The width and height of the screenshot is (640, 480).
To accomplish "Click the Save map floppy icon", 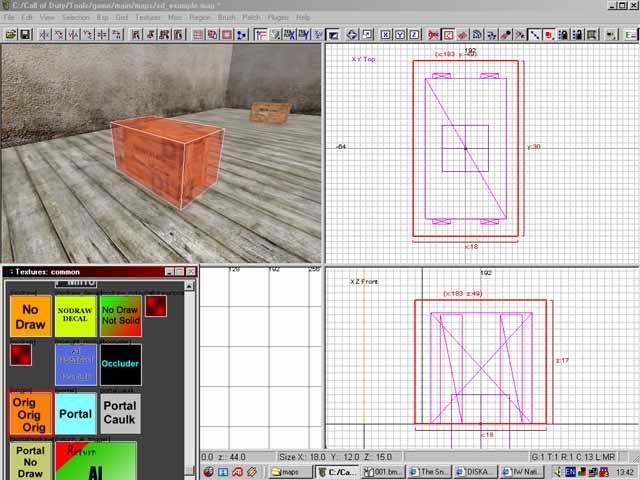I will pos(25,34).
